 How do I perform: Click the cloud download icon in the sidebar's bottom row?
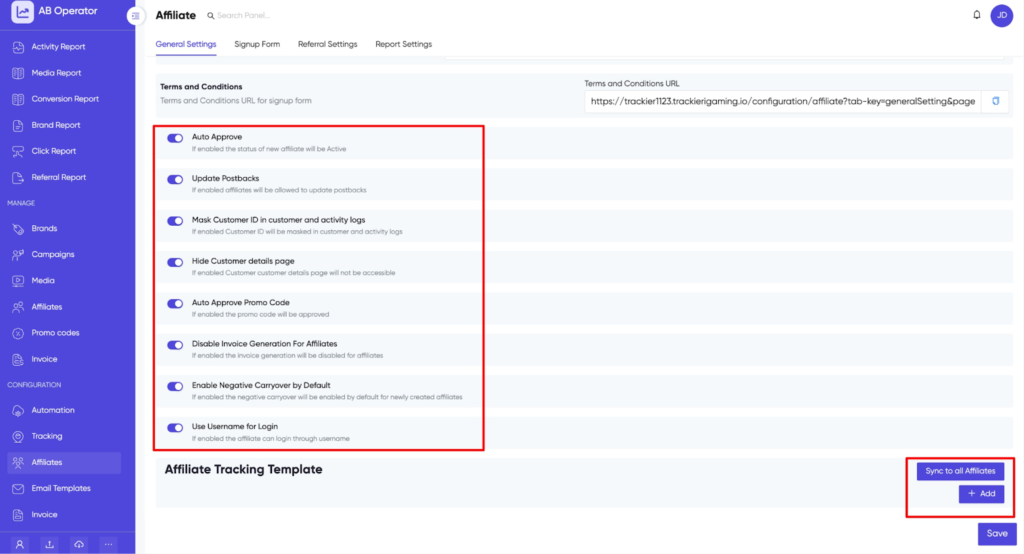click(79, 544)
